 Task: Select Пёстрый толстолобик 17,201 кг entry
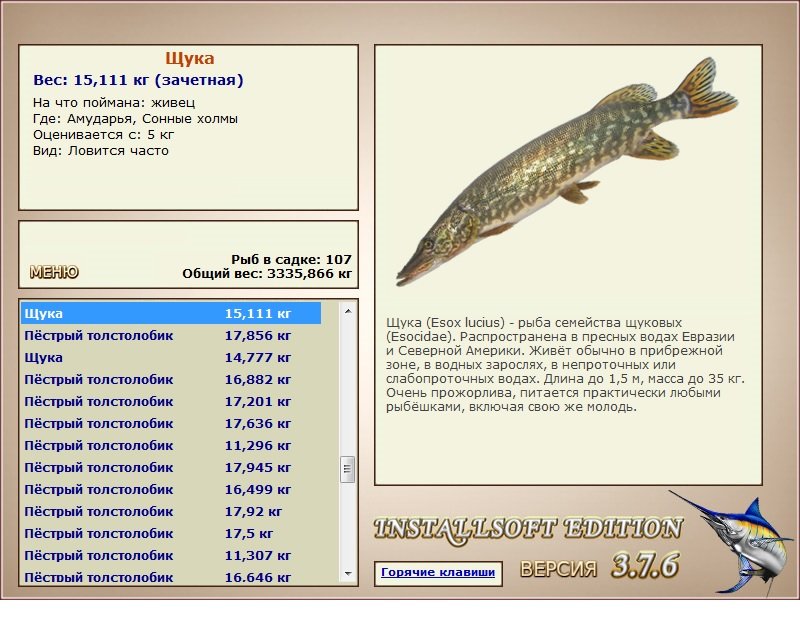click(171, 401)
